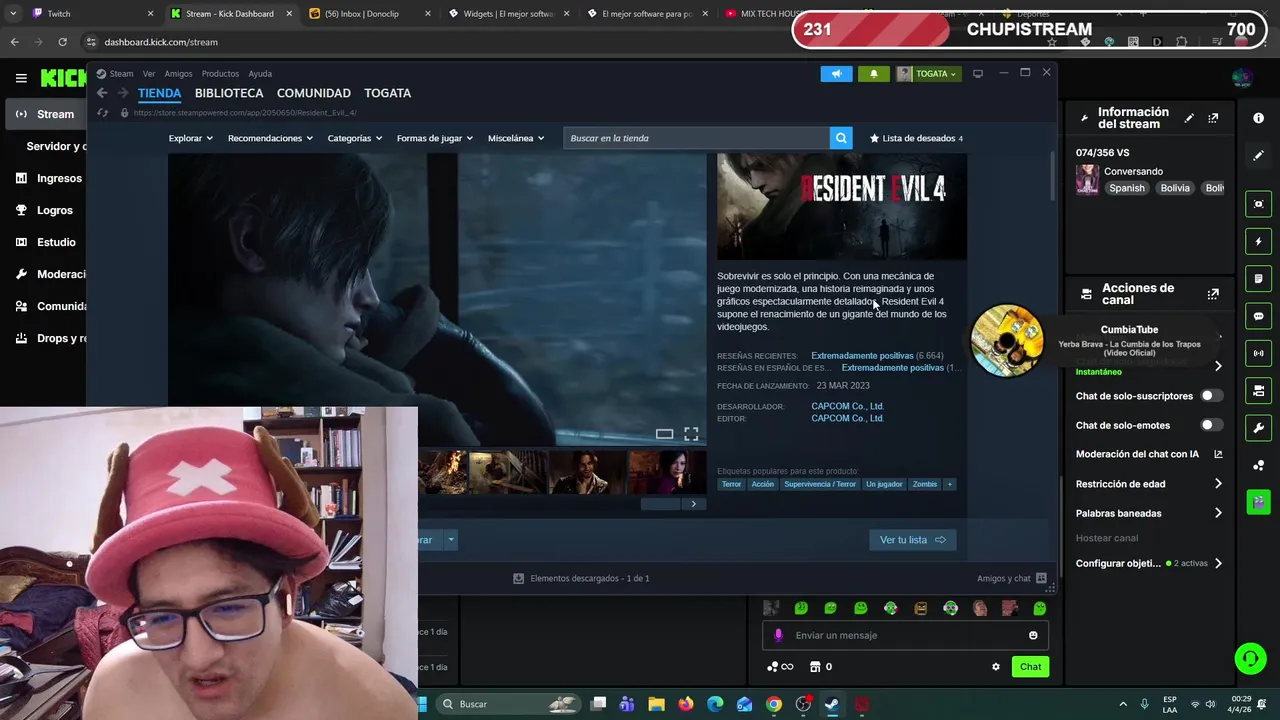Select Logros in Kick sidebar
This screenshot has height=720, width=1280.
[x=44, y=210]
